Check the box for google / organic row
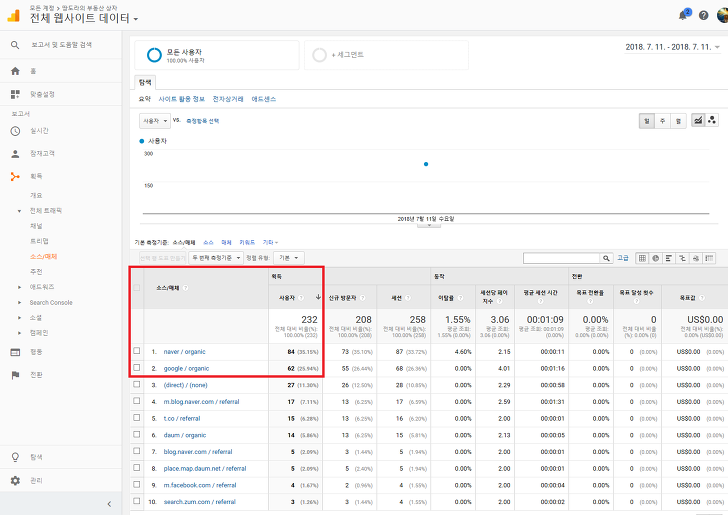This screenshot has width=728, height=515. pos(136,368)
